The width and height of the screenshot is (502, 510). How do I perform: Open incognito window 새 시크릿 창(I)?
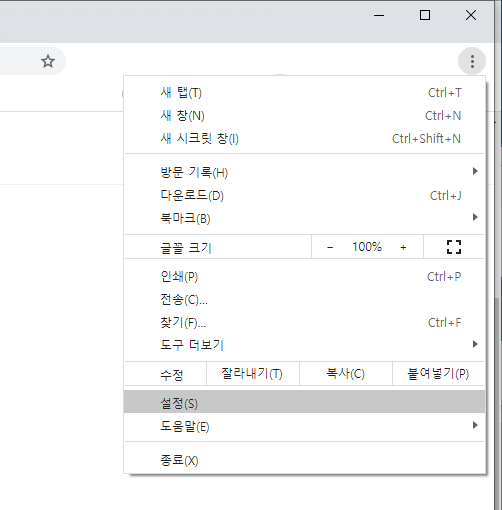pyautogui.click(x=304, y=139)
